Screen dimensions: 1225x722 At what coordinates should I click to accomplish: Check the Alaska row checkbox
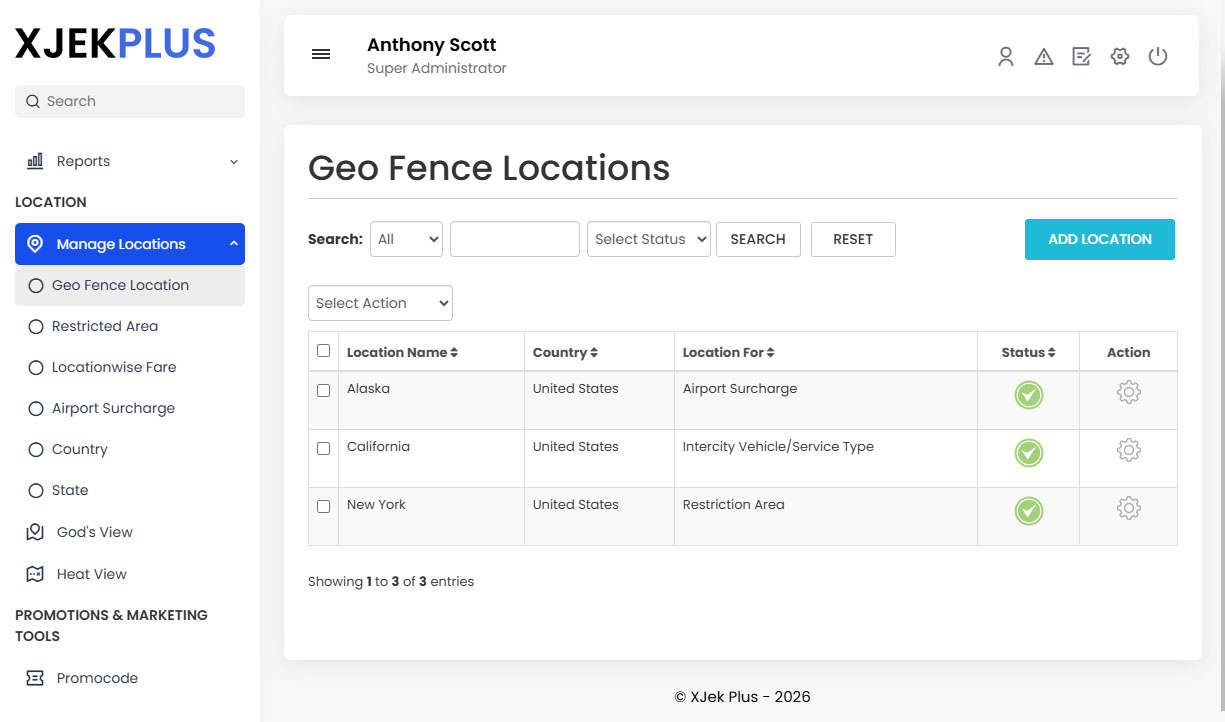click(x=323, y=390)
